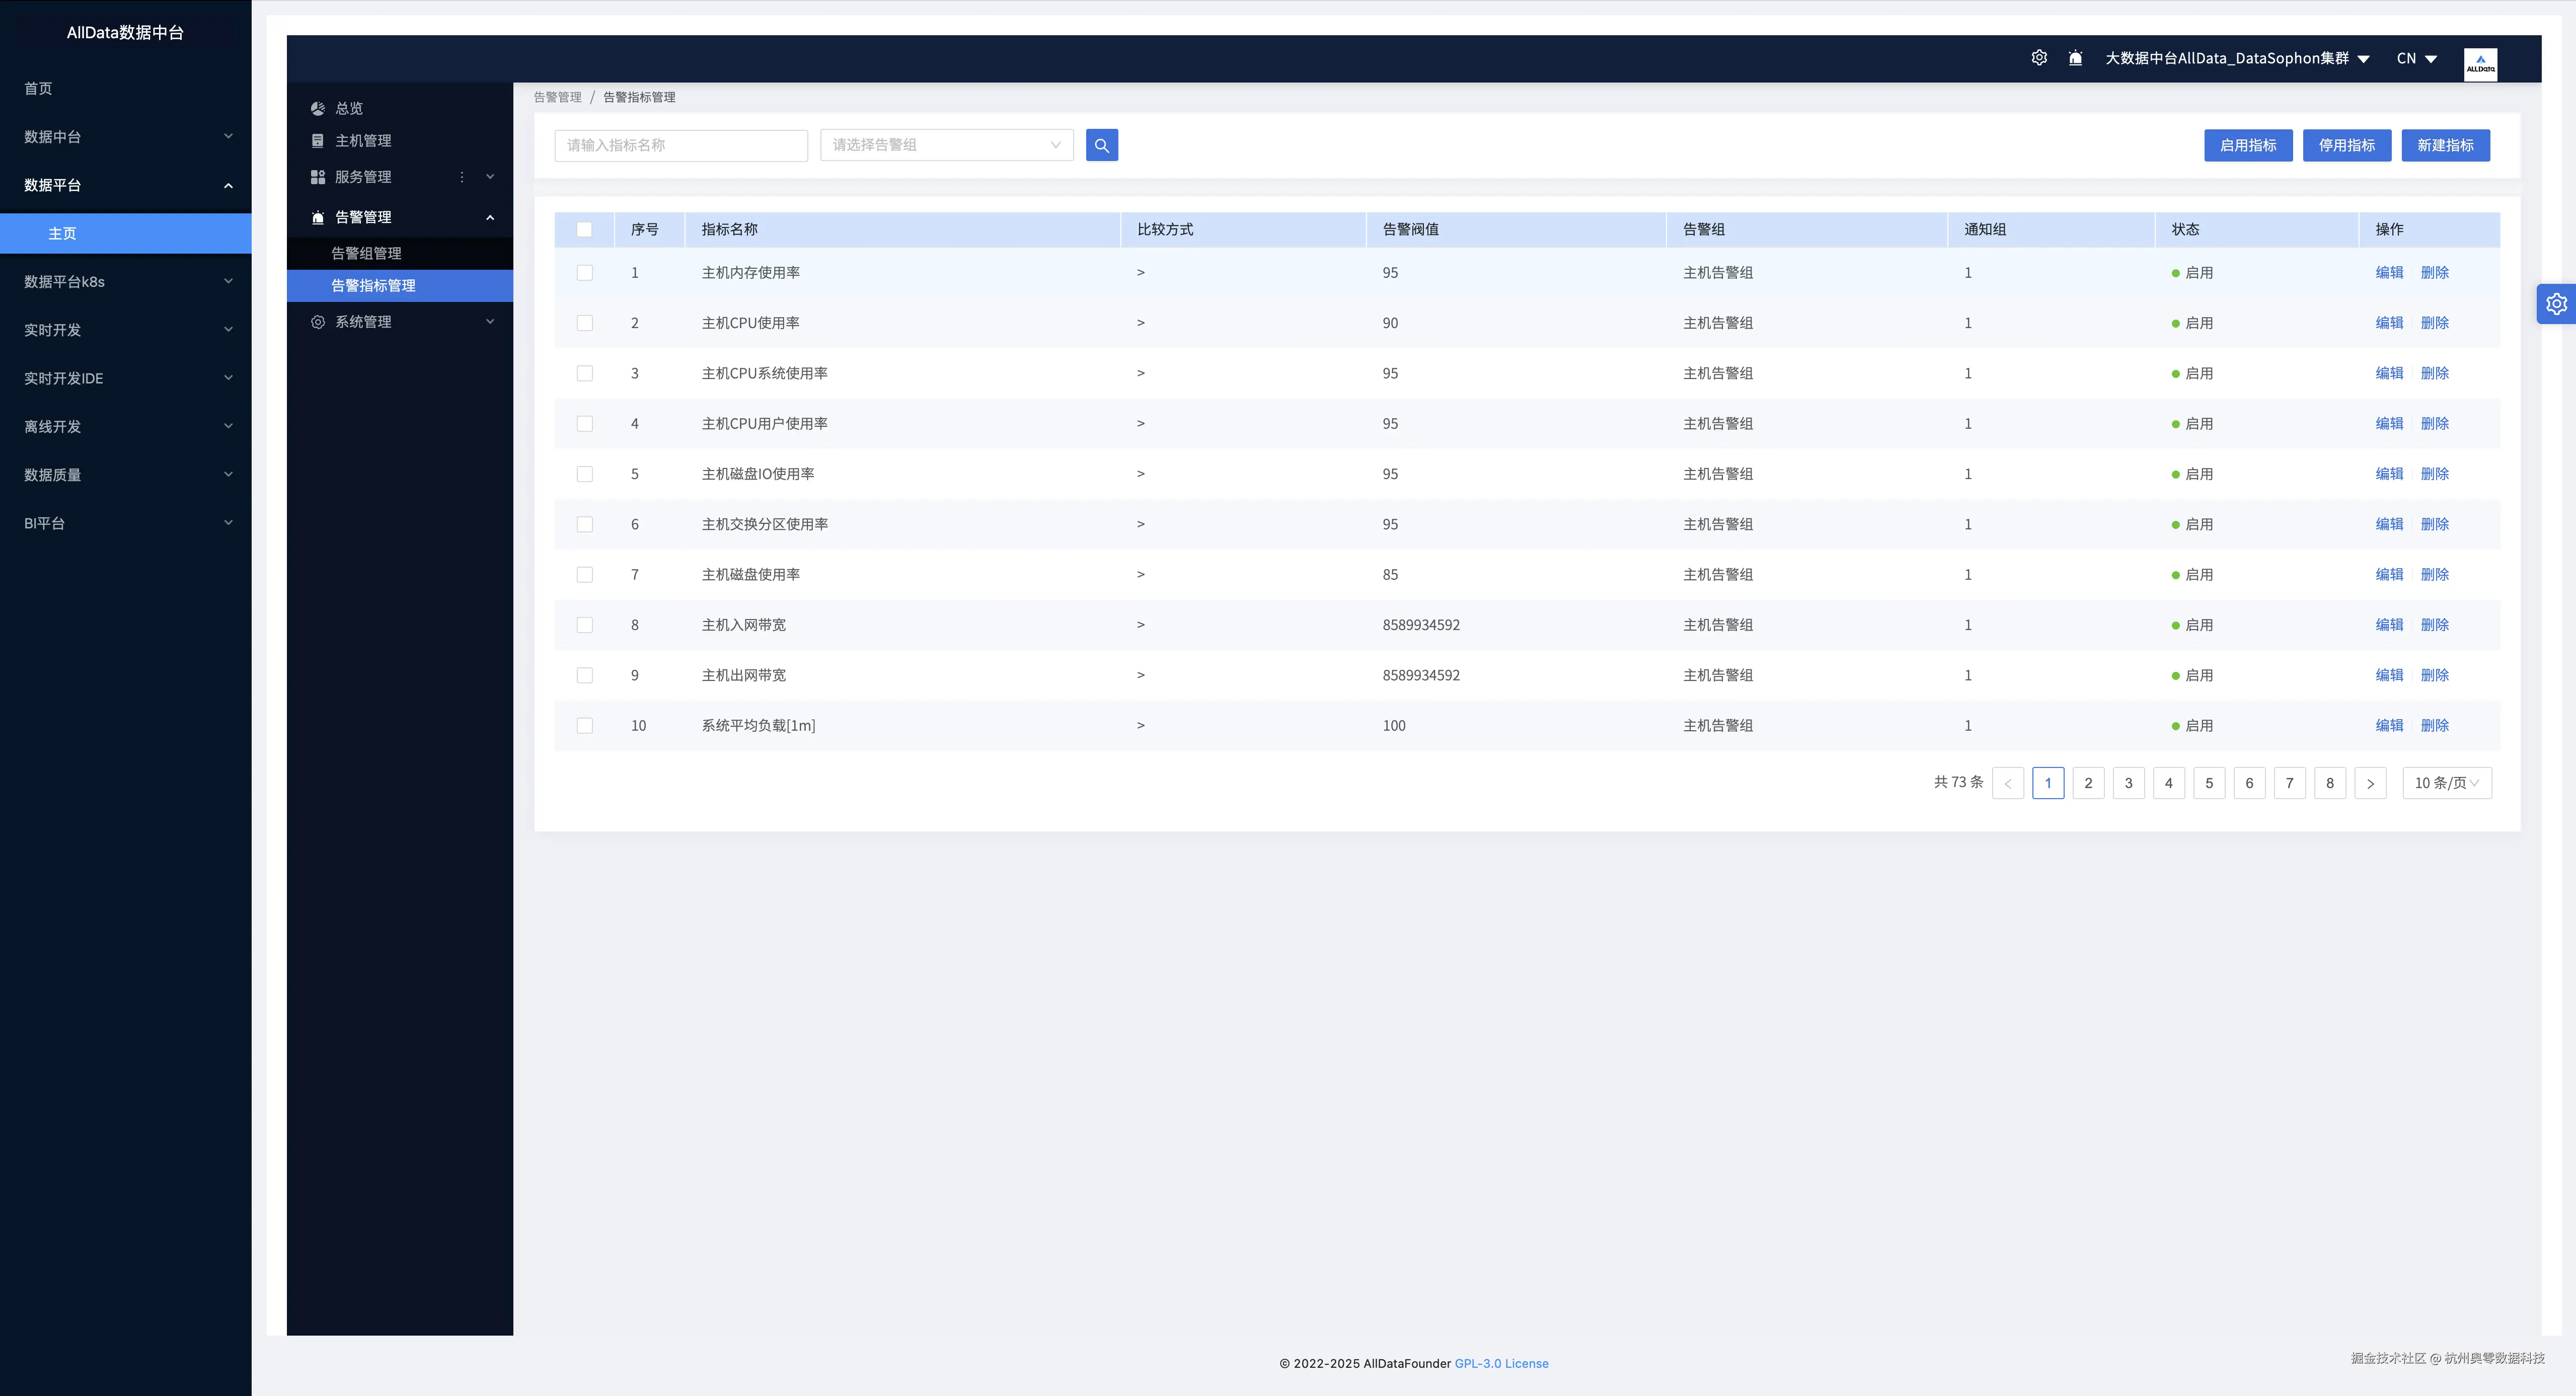2576x1396 pixels.
Task: Open the floating settings gear on right edge
Action: click(2556, 304)
